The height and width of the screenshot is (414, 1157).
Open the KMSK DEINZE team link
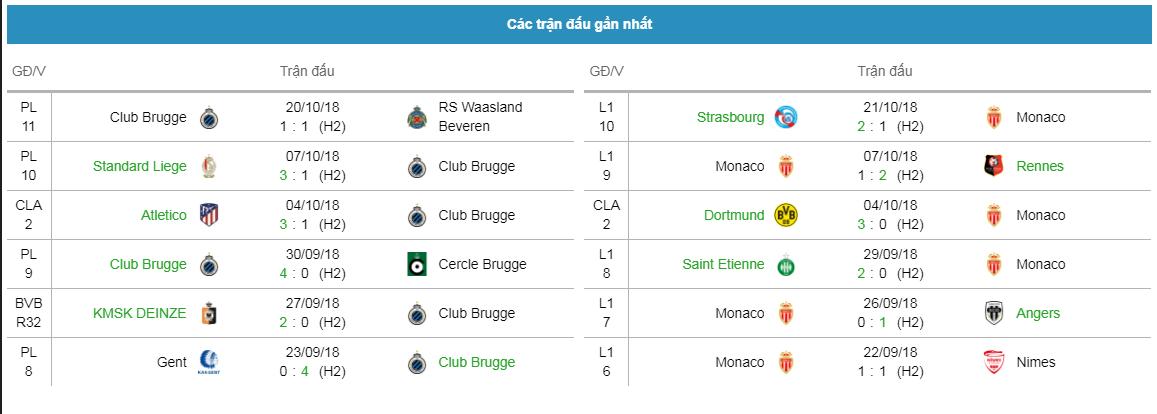click(140, 313)
